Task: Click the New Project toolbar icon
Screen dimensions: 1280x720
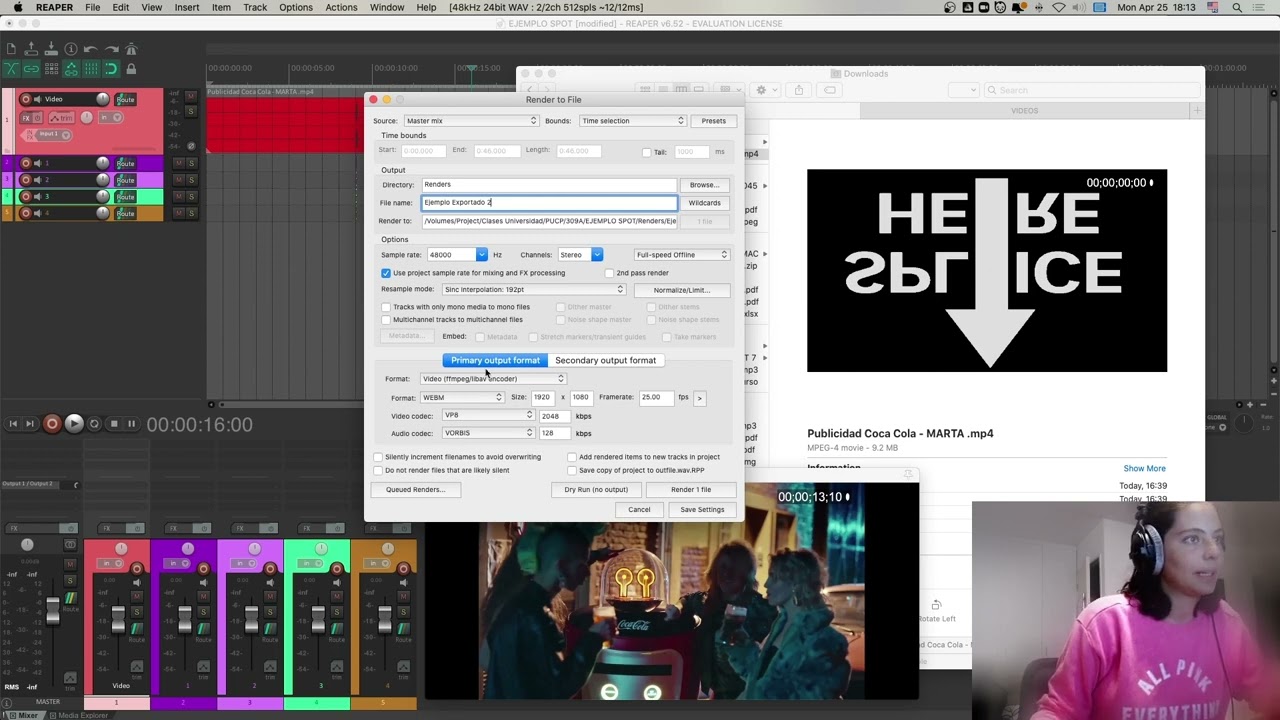Action: (11, 49)
